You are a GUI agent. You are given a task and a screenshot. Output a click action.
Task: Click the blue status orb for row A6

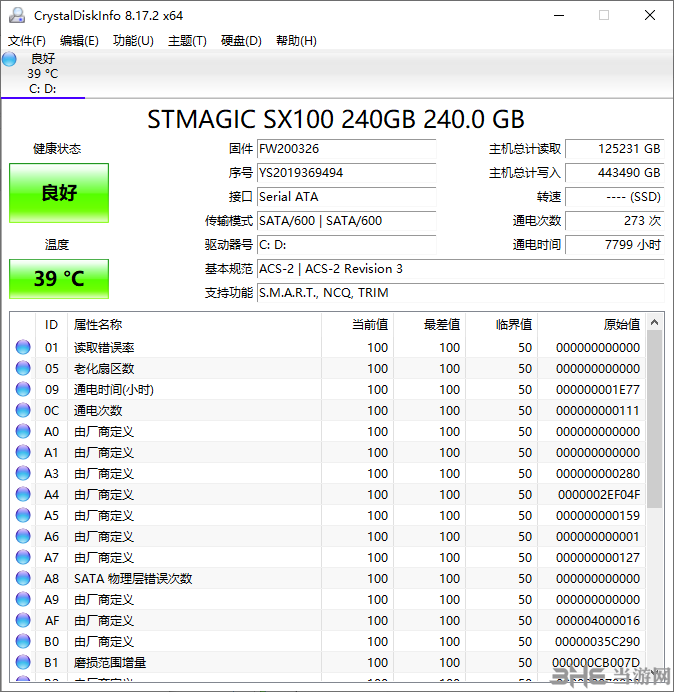23,536
